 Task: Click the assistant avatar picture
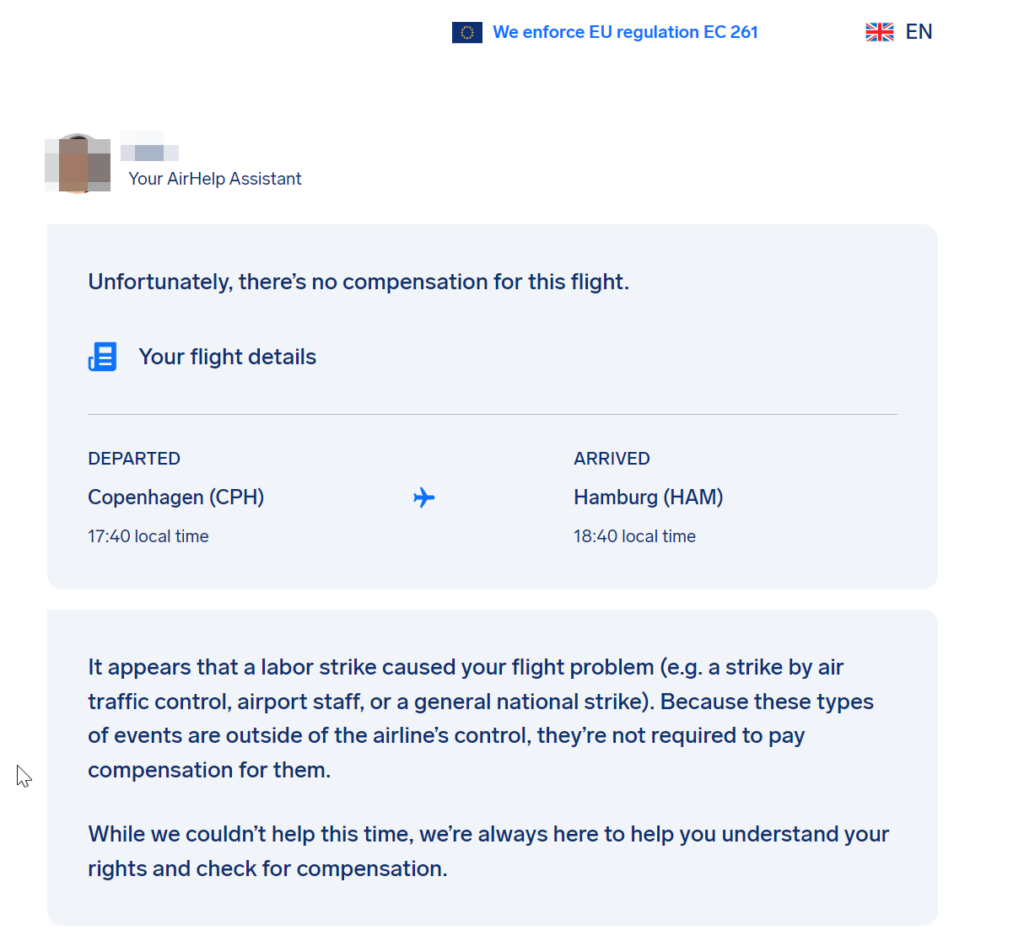(x=78, y=163)
